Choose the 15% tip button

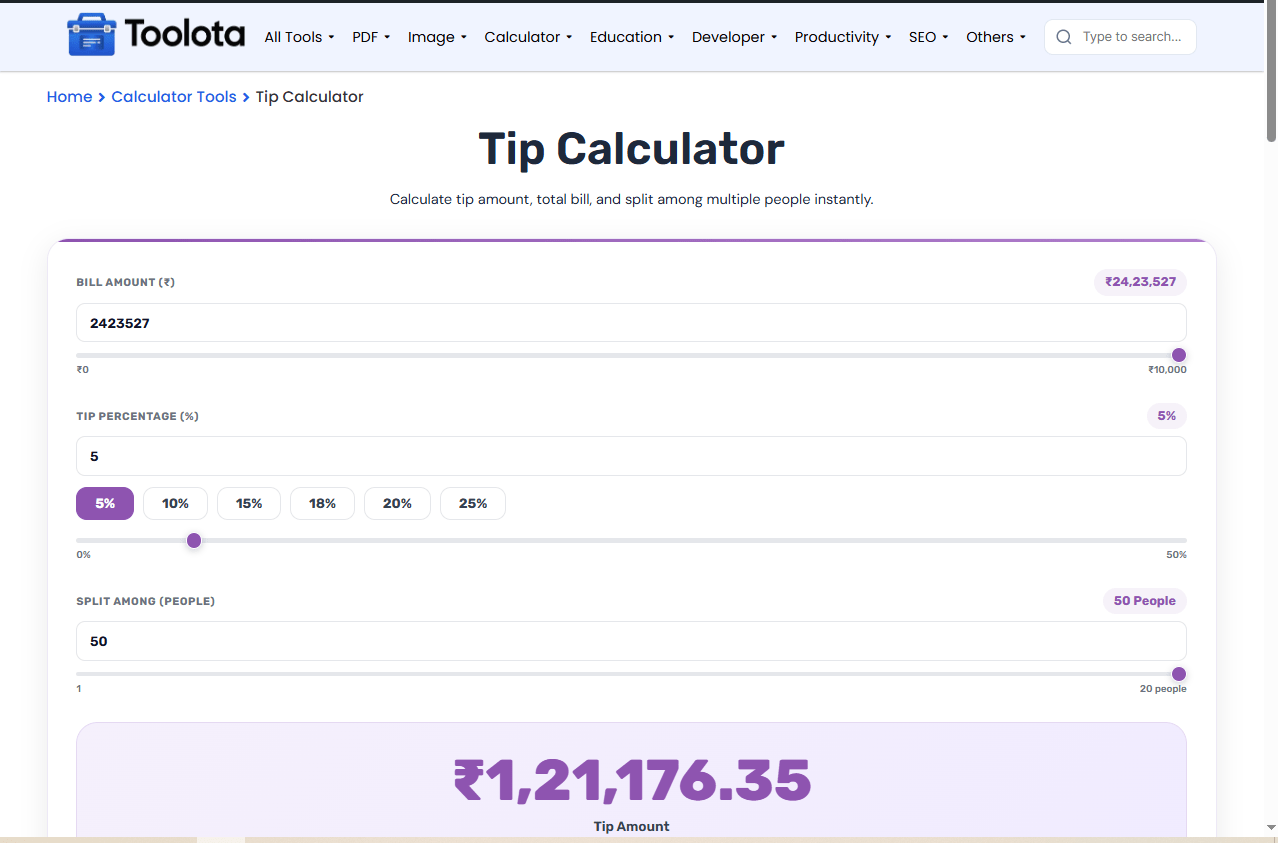pos(249,503)
